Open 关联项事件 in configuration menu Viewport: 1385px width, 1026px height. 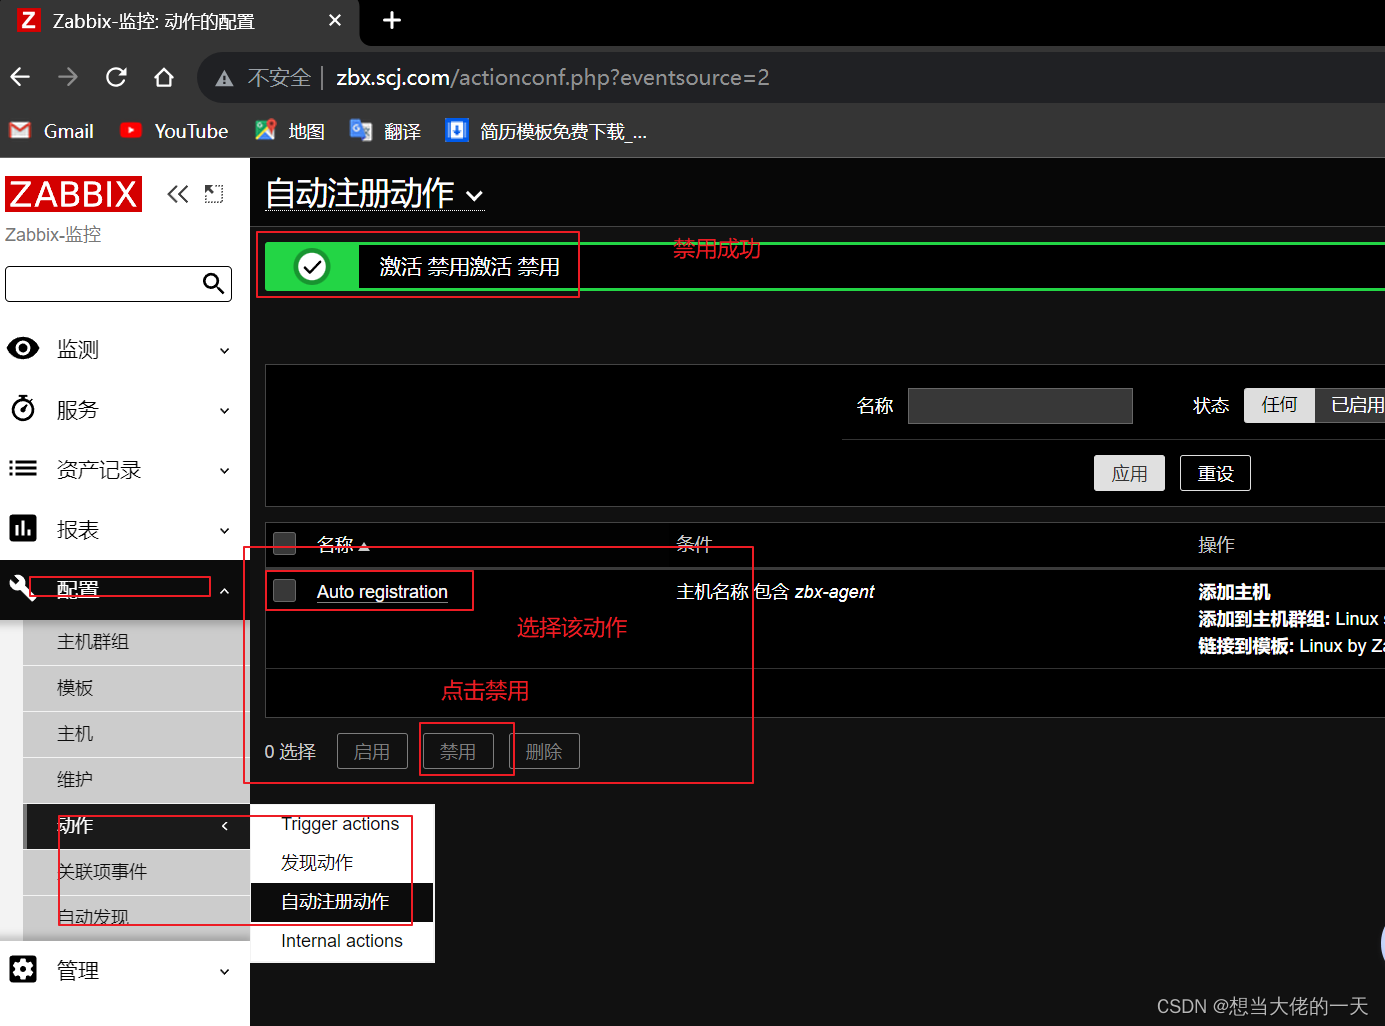click(136, 872)
